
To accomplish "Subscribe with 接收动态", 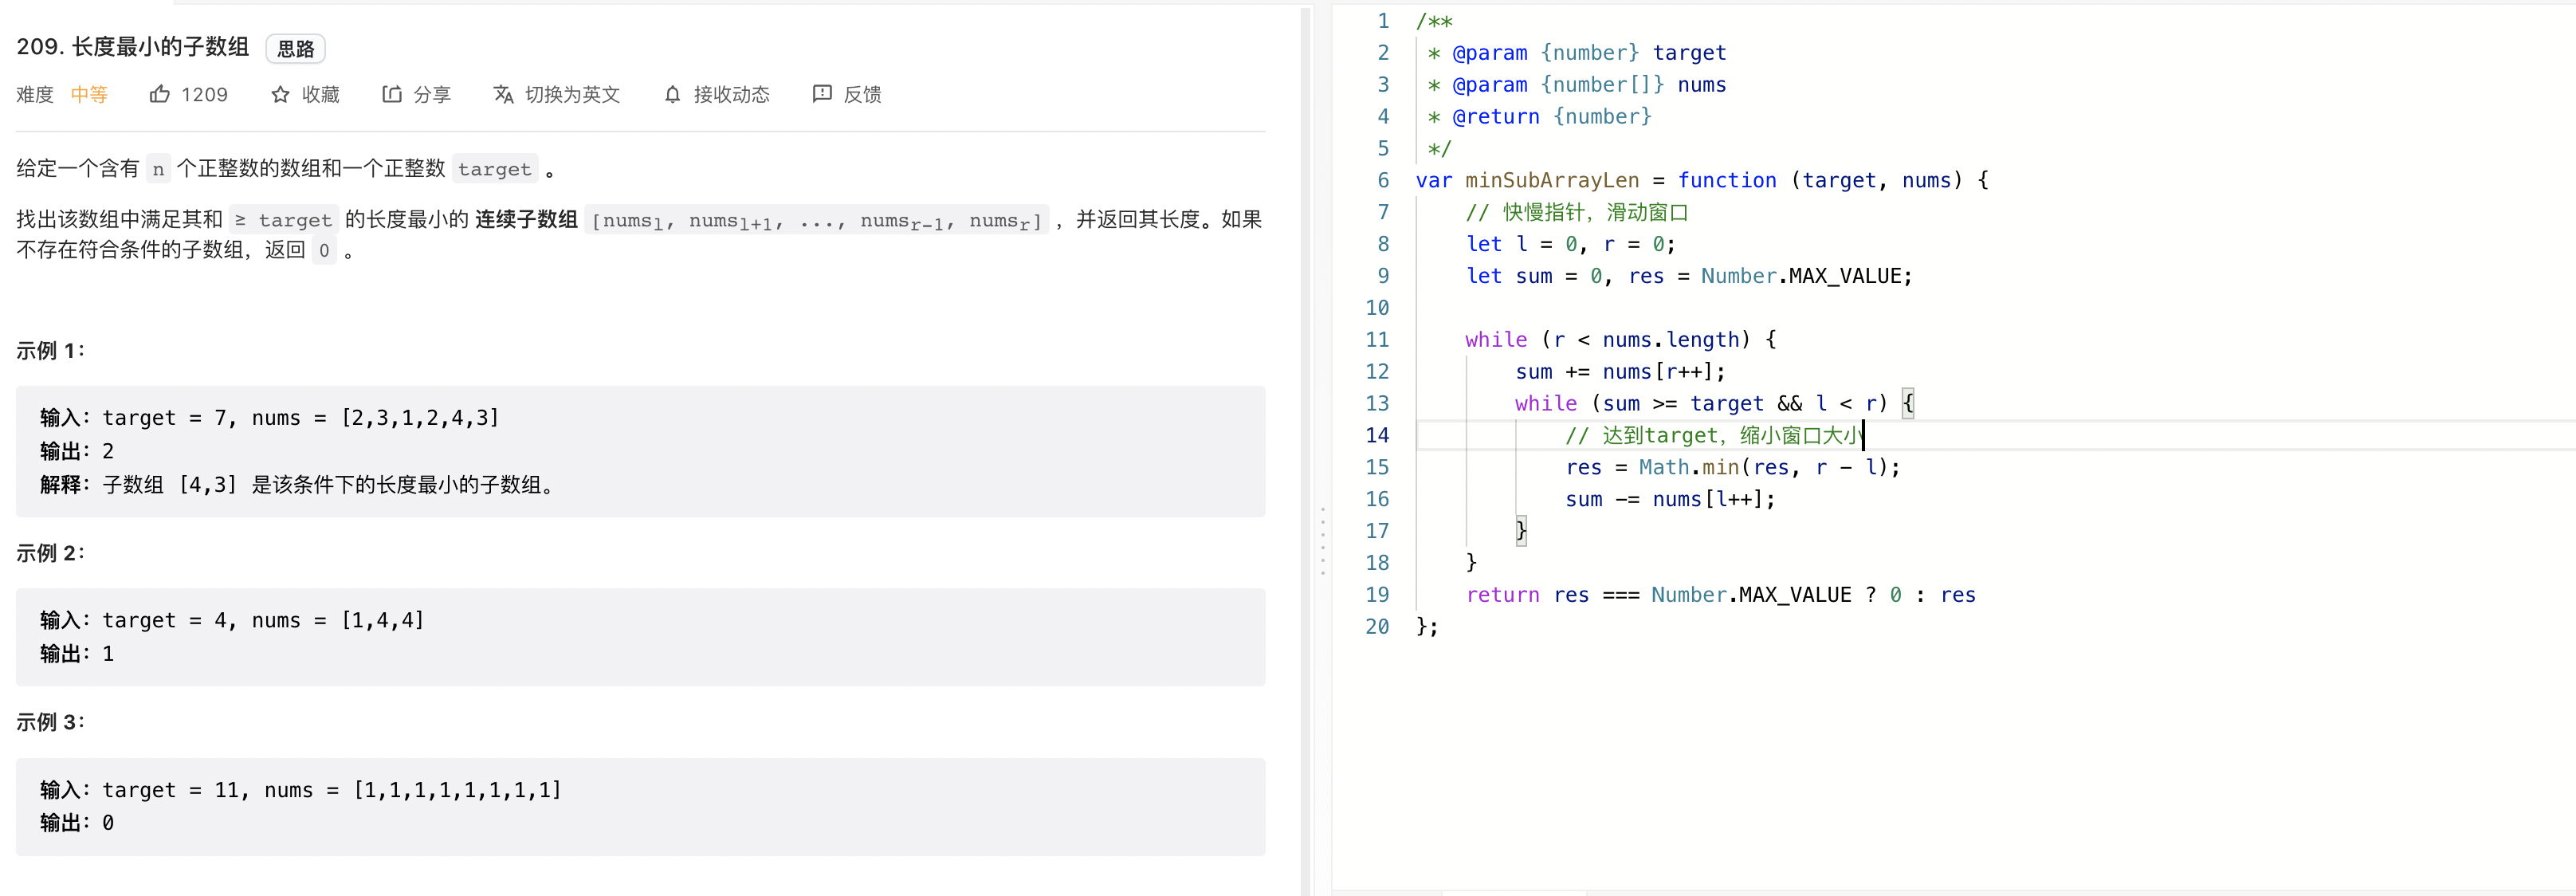I will pyautogui.click(x=732, y=94).
